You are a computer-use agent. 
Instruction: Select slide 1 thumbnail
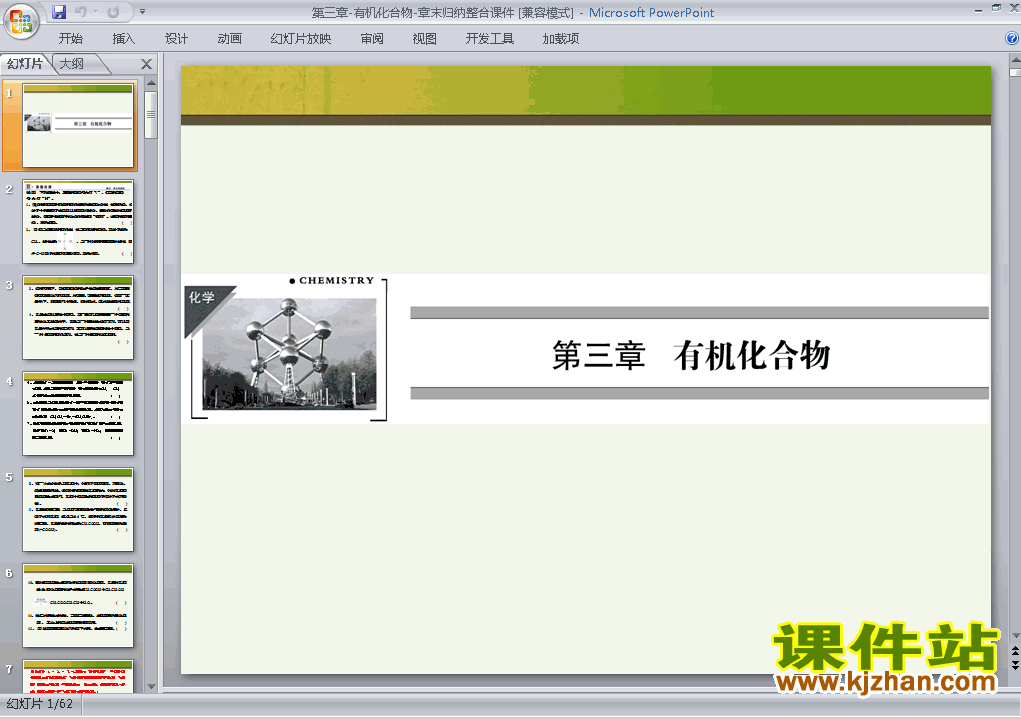point(77,125)
